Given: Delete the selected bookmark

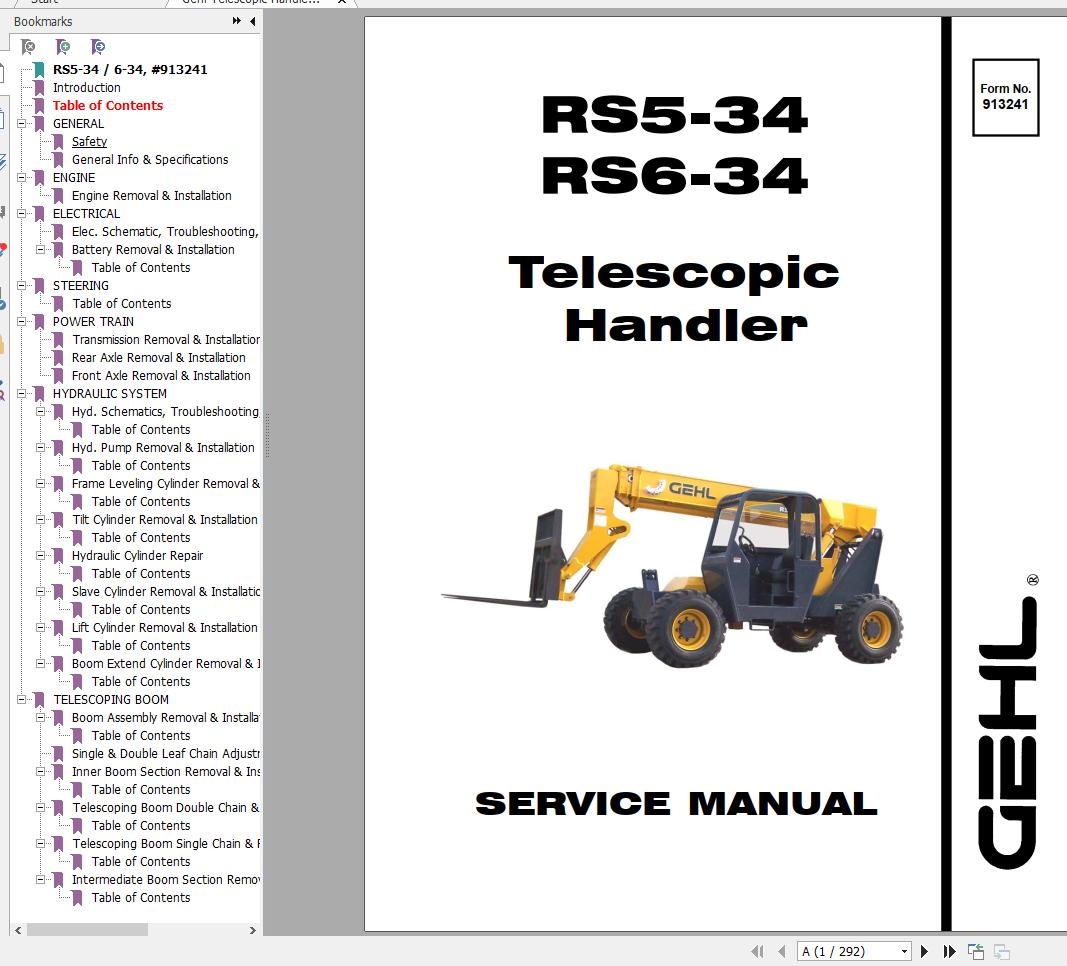Looking at the screenshot, I should point(28,47).
